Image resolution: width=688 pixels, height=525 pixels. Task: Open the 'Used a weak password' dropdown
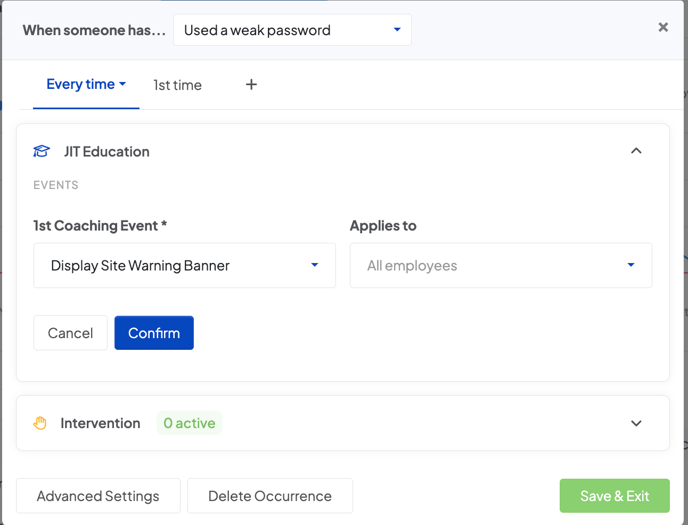tap(292, 30)
